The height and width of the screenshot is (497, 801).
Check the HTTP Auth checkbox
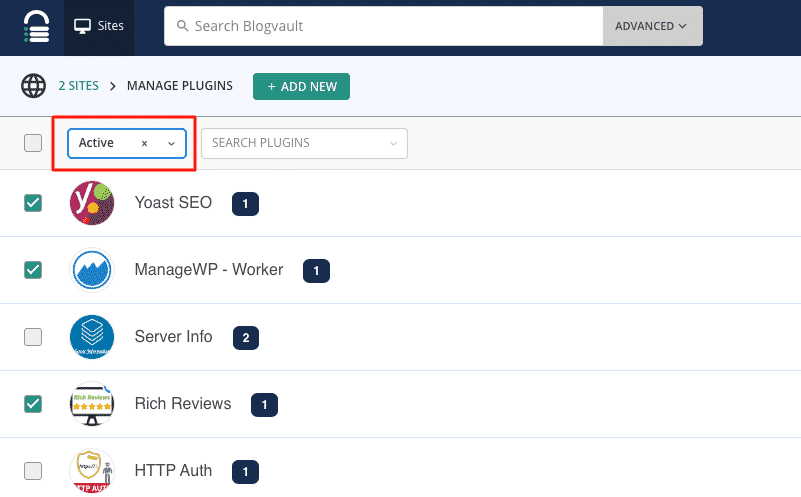pos(33,470)
